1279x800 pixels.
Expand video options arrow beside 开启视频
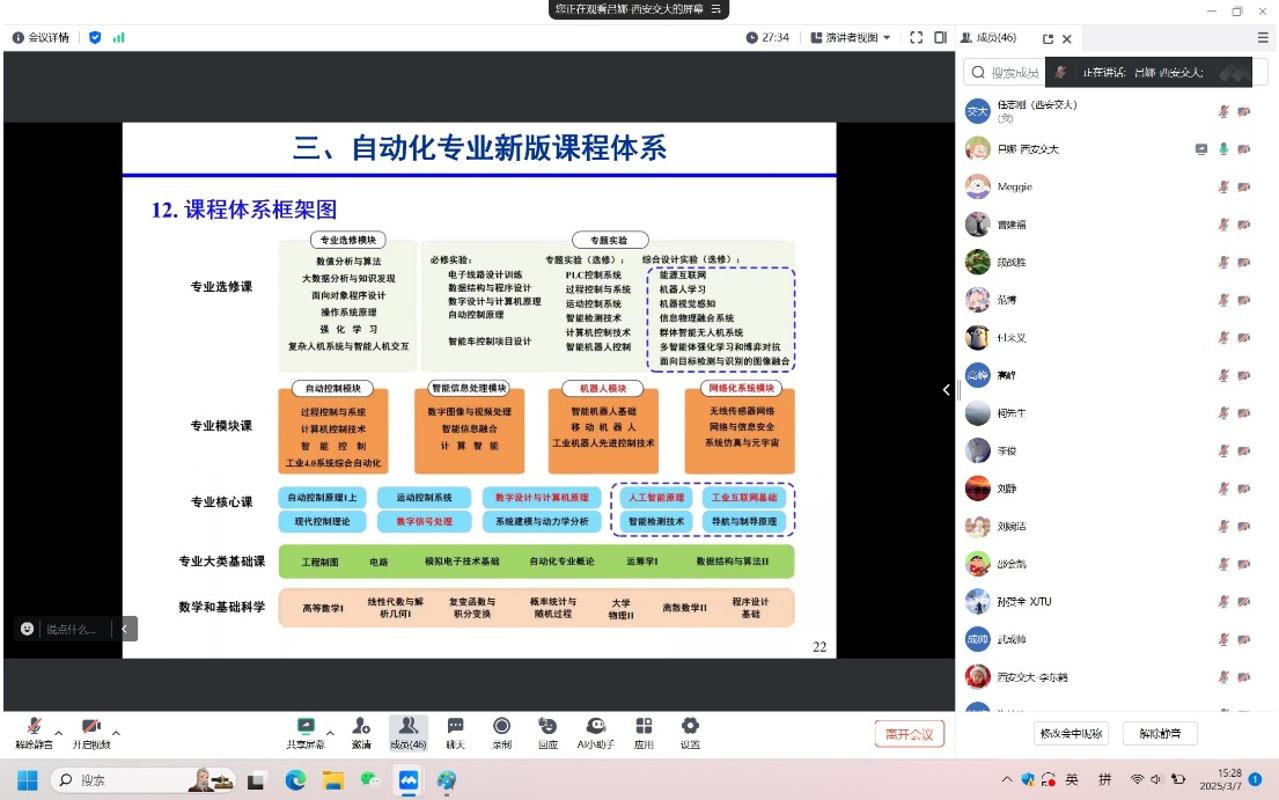116,733
